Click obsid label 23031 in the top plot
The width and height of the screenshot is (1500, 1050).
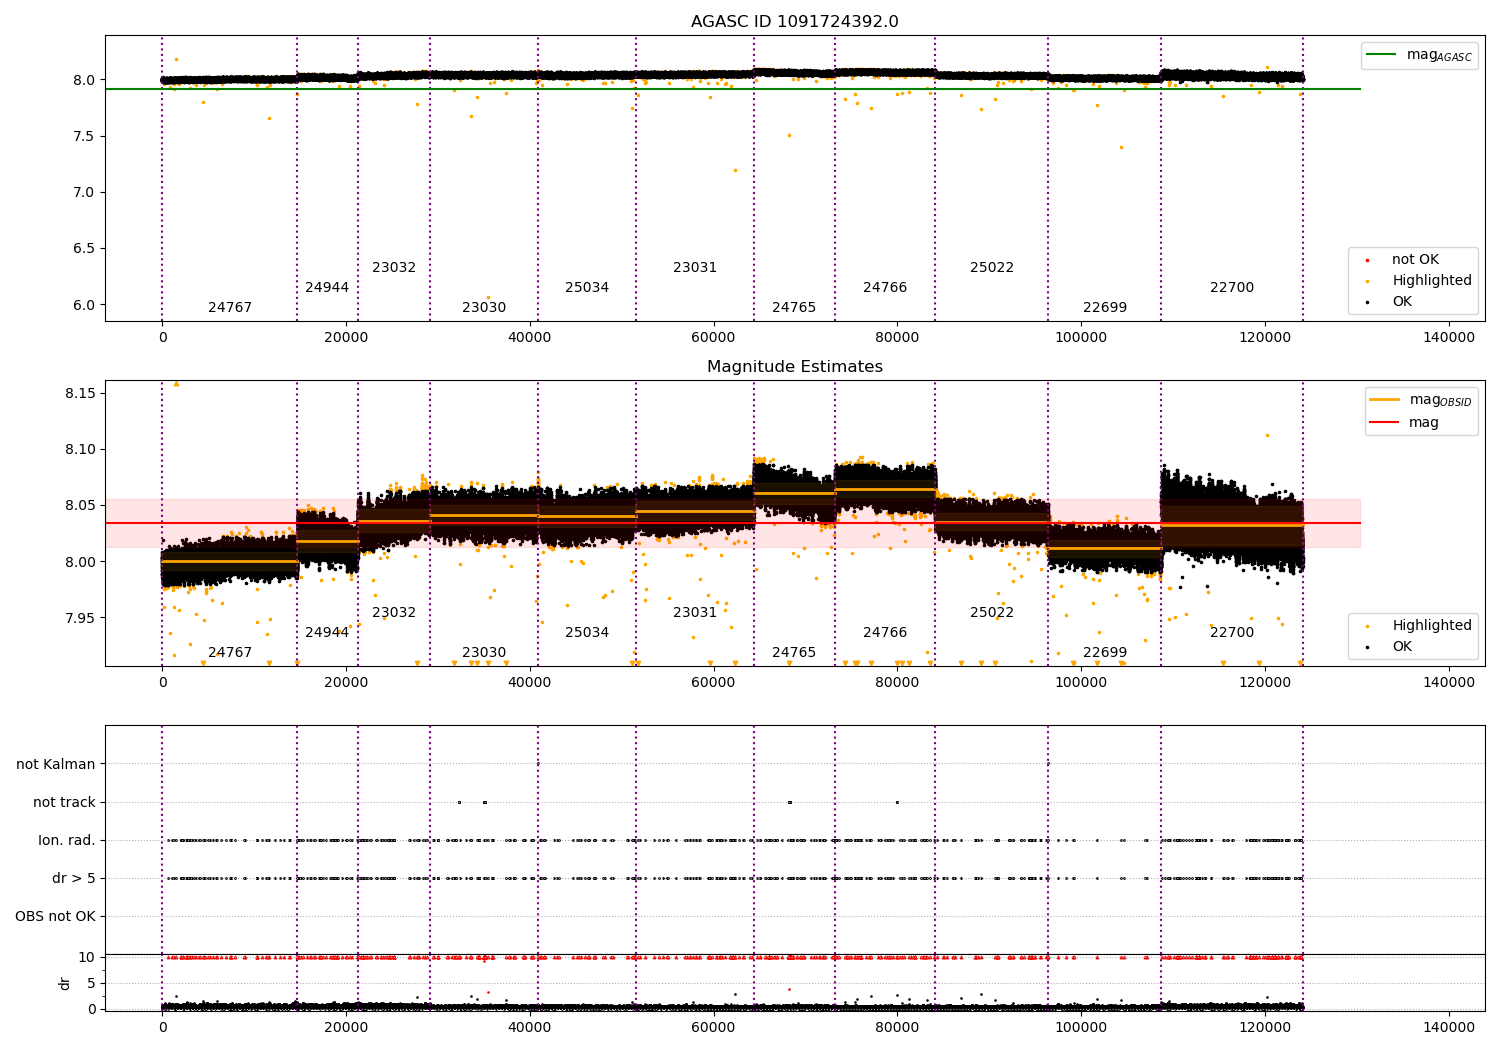(695, 268)
